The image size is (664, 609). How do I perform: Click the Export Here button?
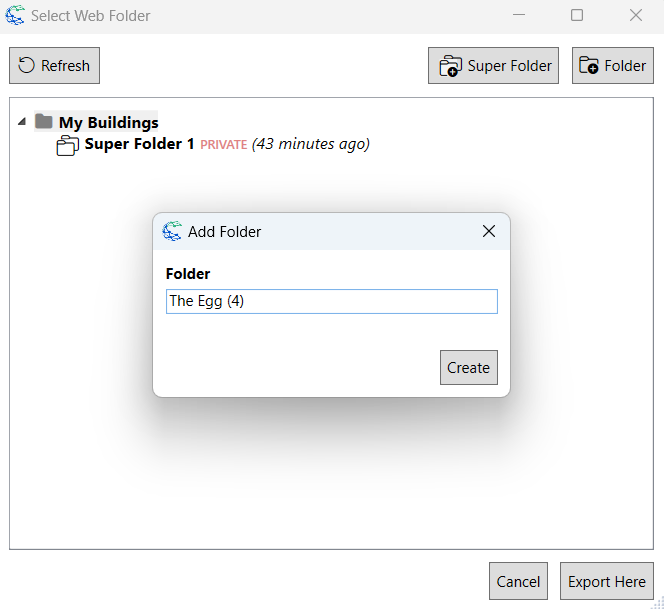click(x=606, y=581)
